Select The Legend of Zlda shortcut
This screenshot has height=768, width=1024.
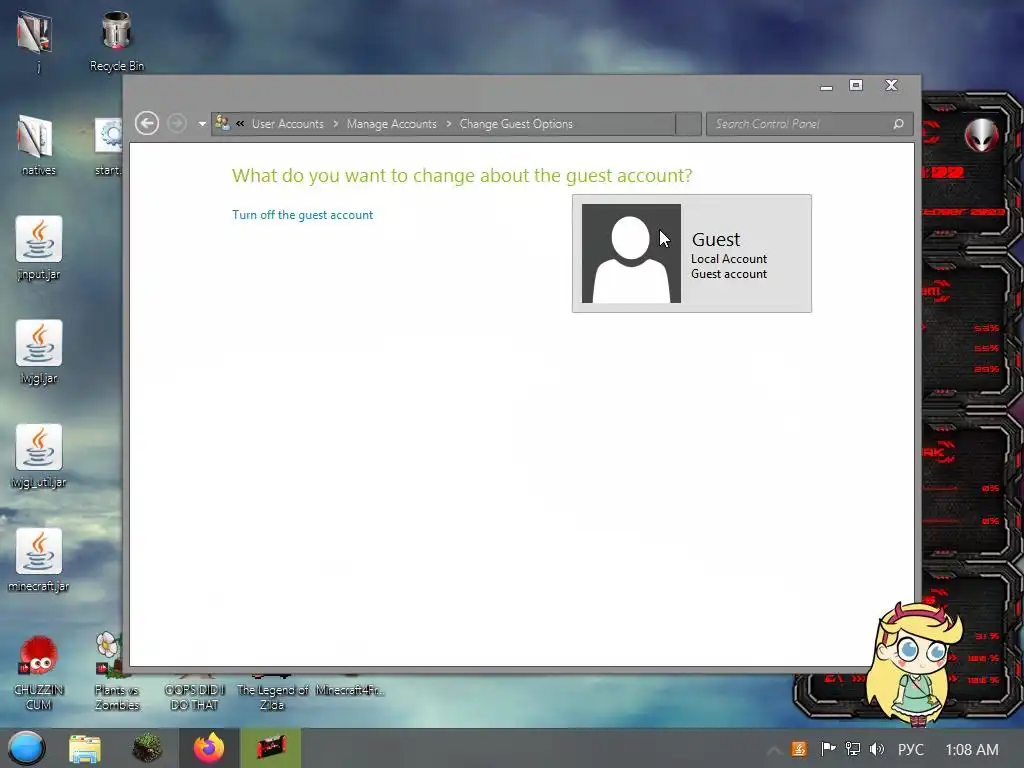click(272, 694)
